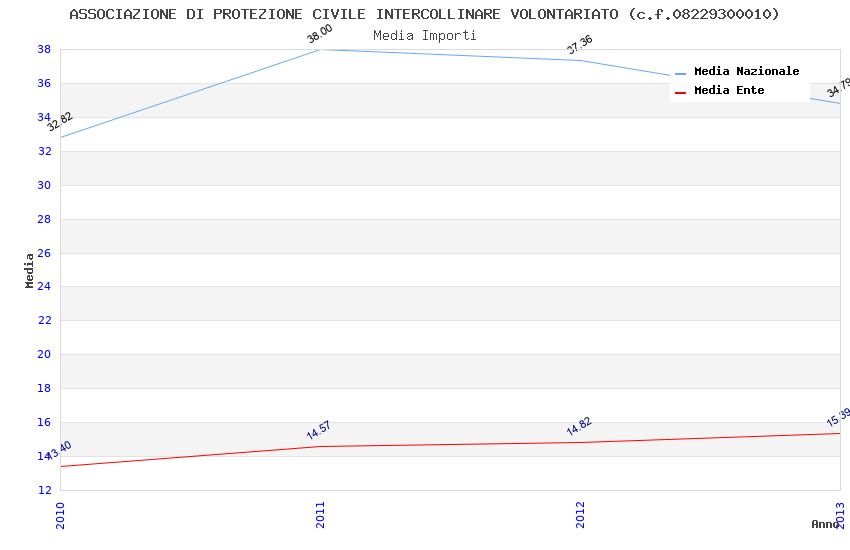Click the vertical Media y-axis title
Image resolution: width=850 pixels, height=550 pixels.
[x=30, y=270]
